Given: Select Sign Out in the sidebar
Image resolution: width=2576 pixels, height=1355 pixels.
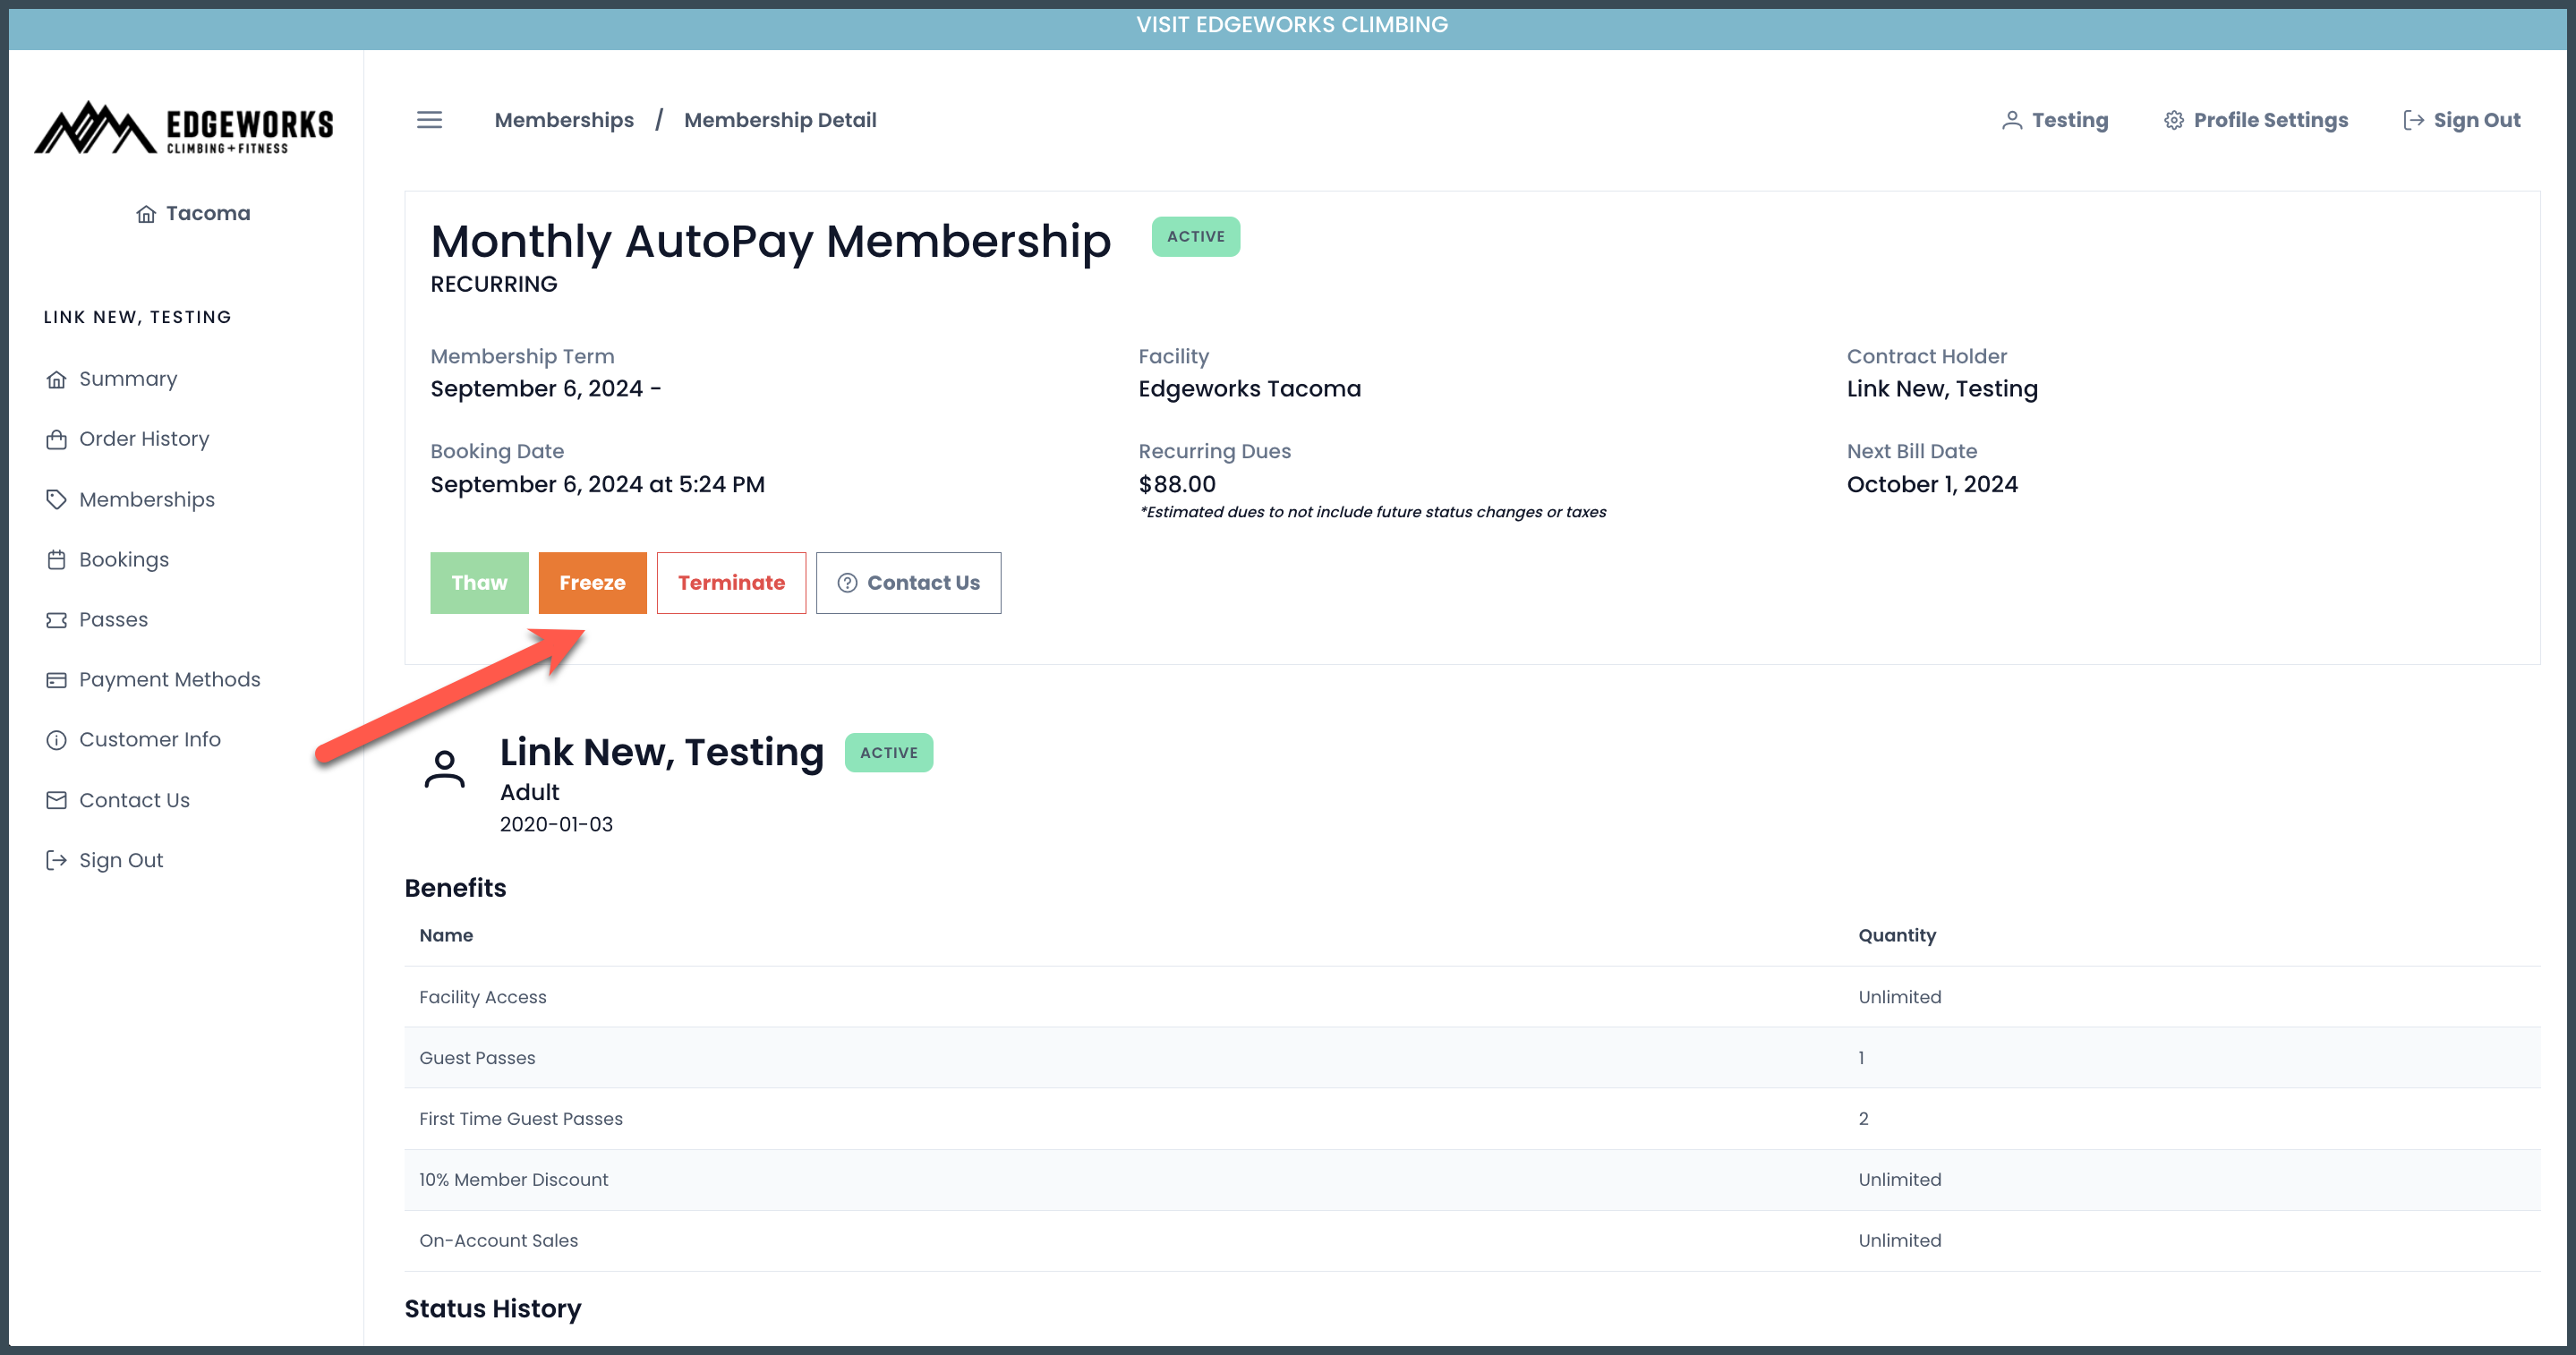Looking at the screenshot, I should click(x=120, y=860).
